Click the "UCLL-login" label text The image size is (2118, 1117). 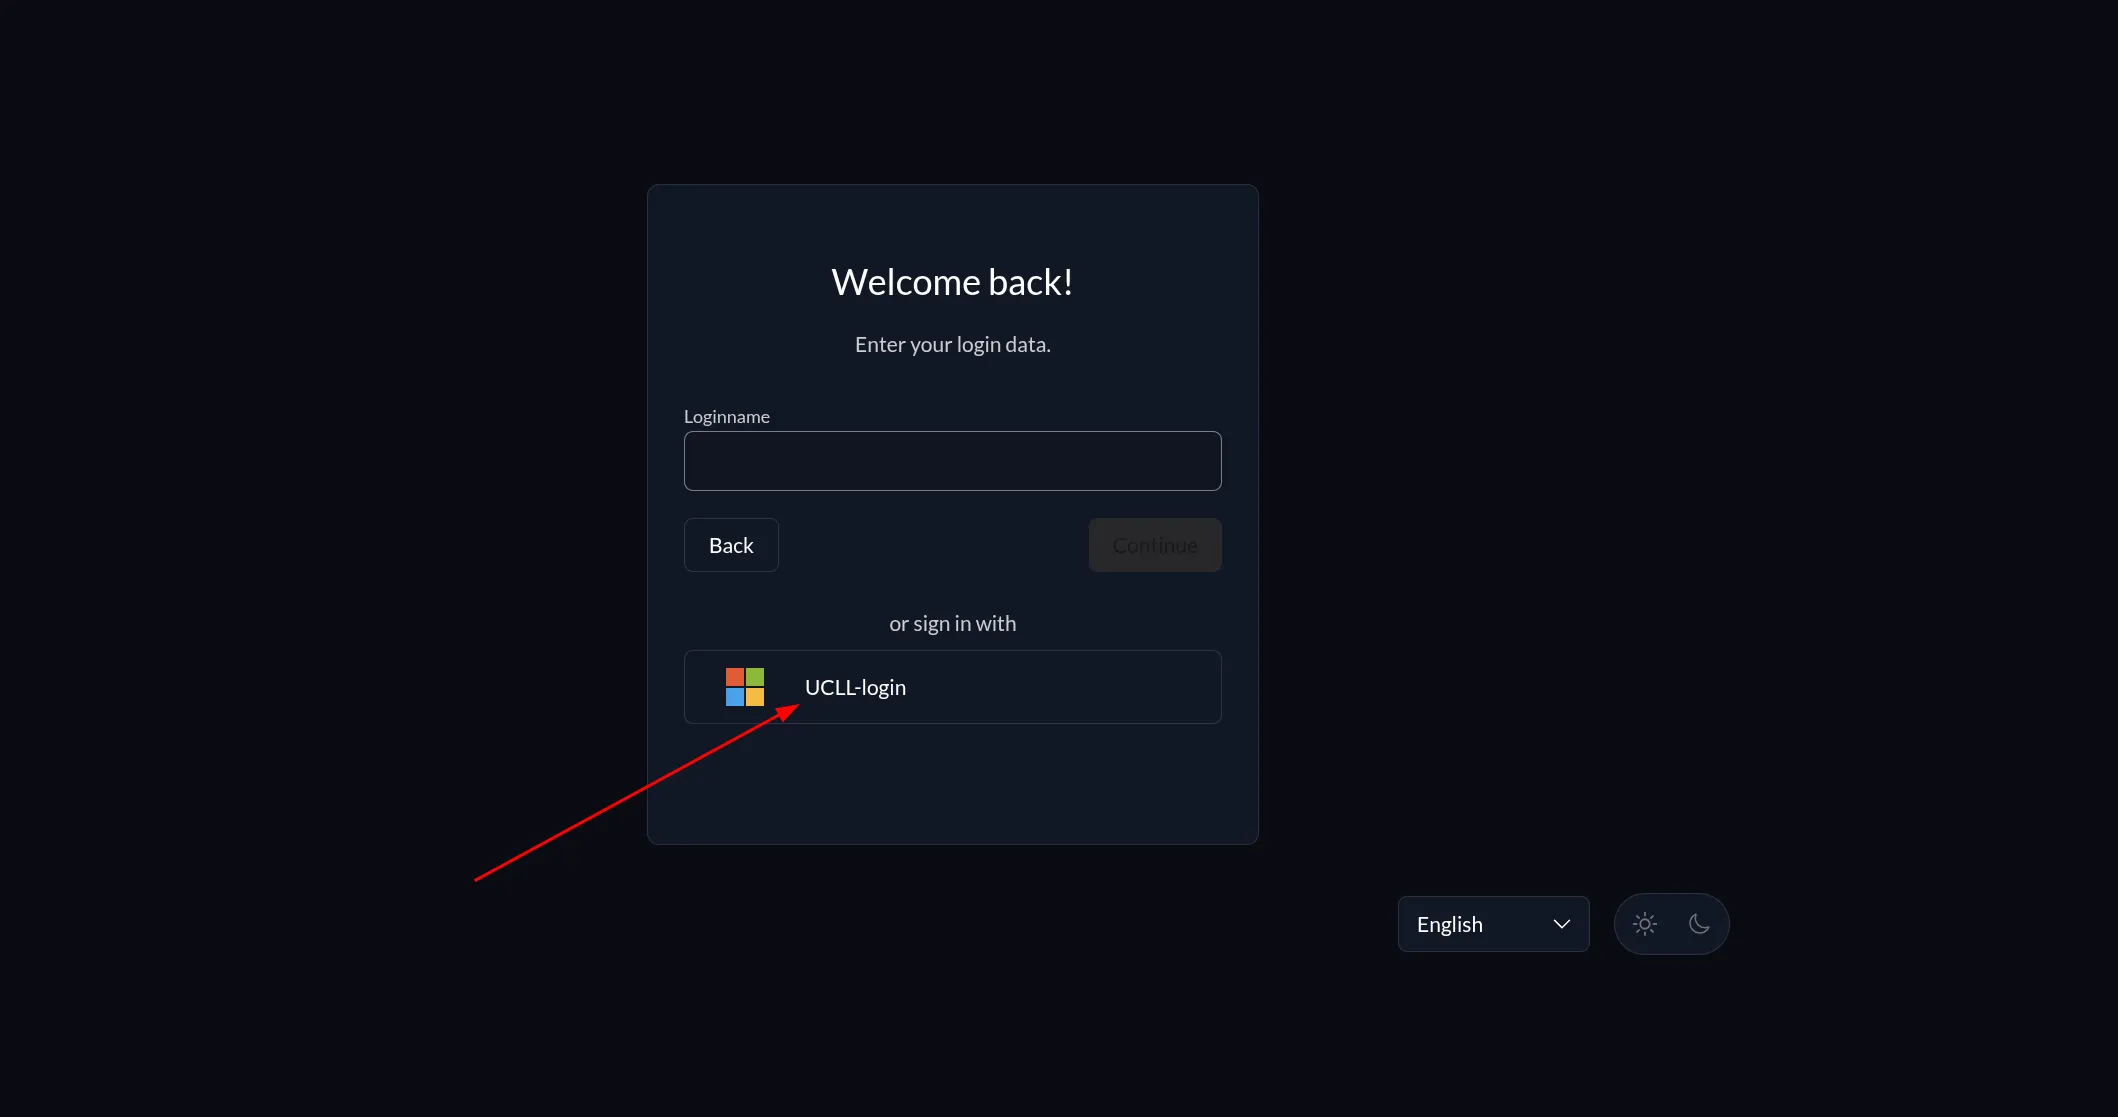pyautogui.click(x=855, y=688)
